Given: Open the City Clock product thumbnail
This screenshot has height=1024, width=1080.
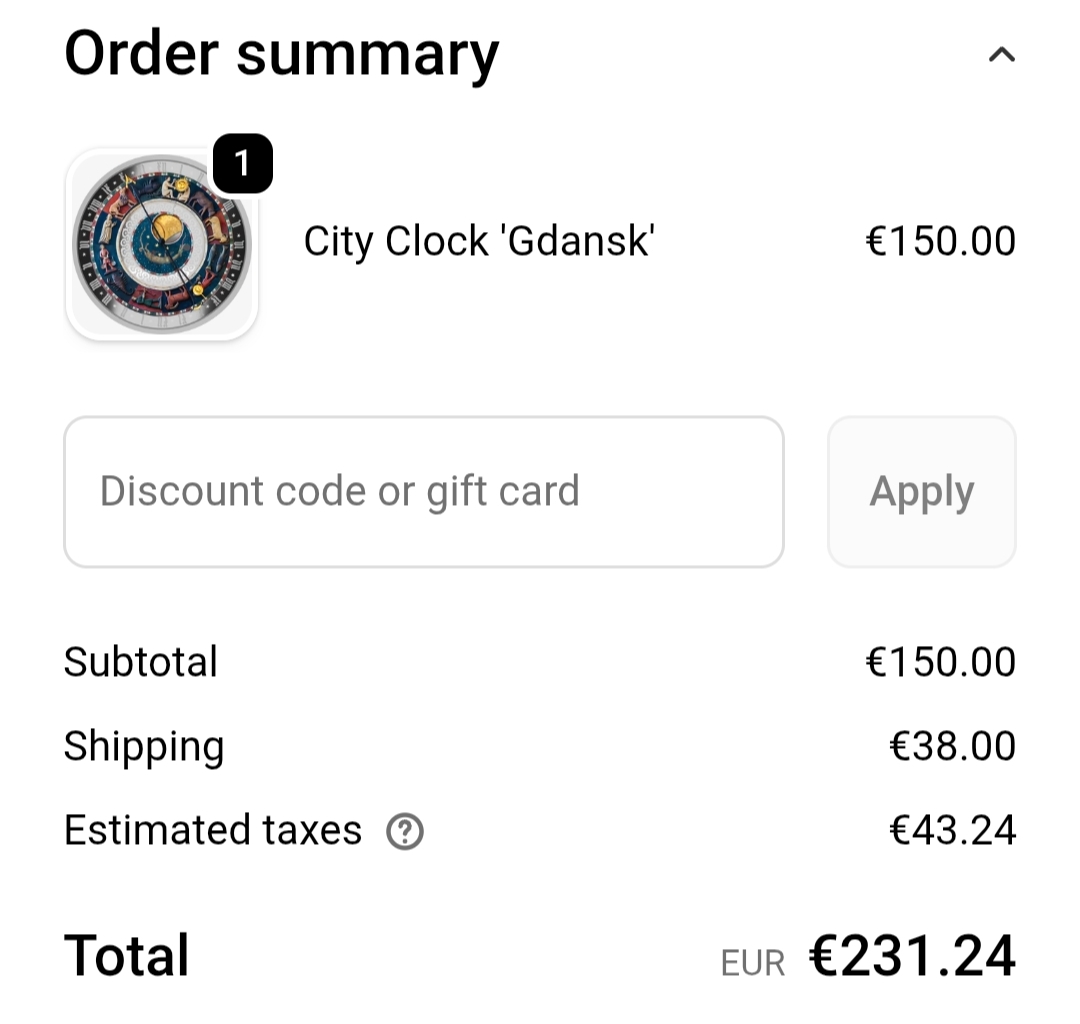Looking at the screenshot, I should pyautogui.click(x=162, y=245).
